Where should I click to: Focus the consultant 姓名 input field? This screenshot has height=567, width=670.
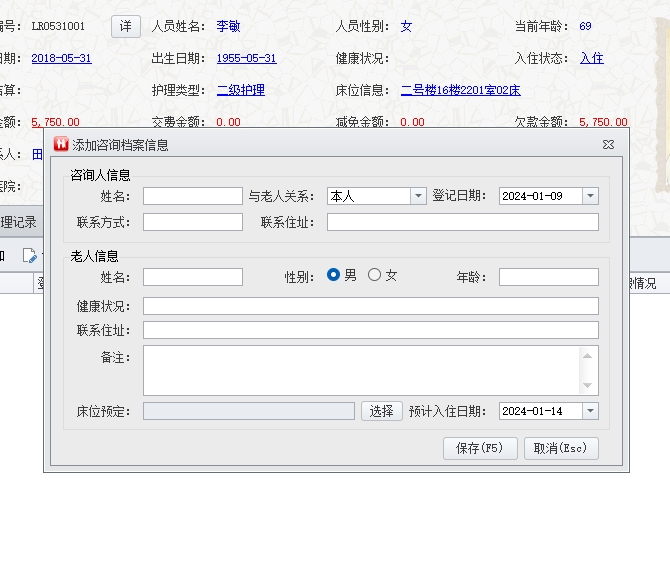click(x=192, y=196)
